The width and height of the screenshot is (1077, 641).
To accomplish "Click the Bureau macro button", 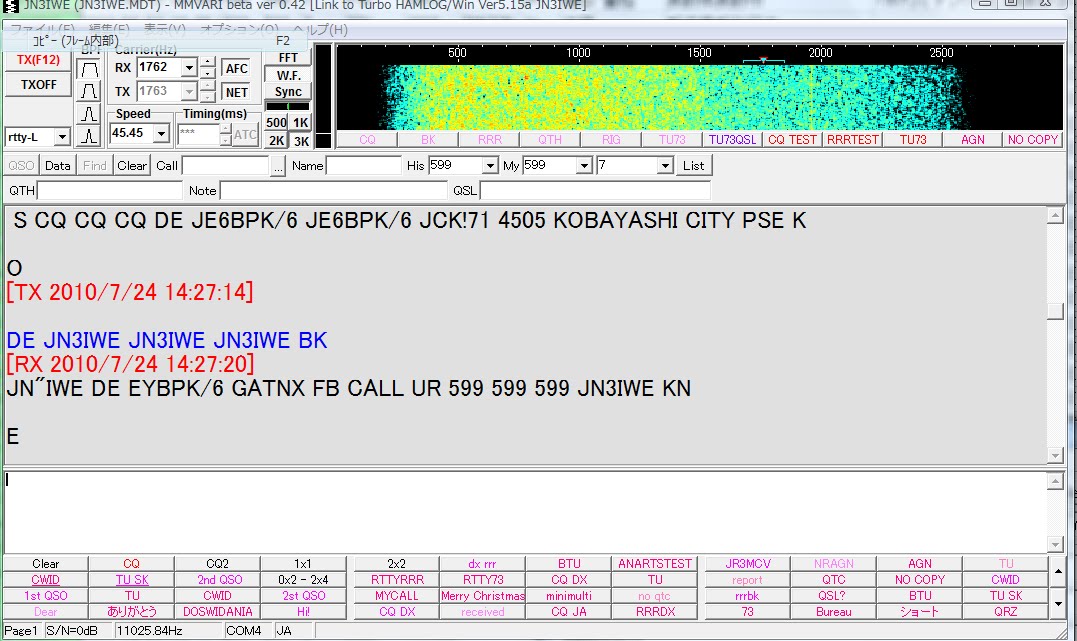I will coord(834,611).
